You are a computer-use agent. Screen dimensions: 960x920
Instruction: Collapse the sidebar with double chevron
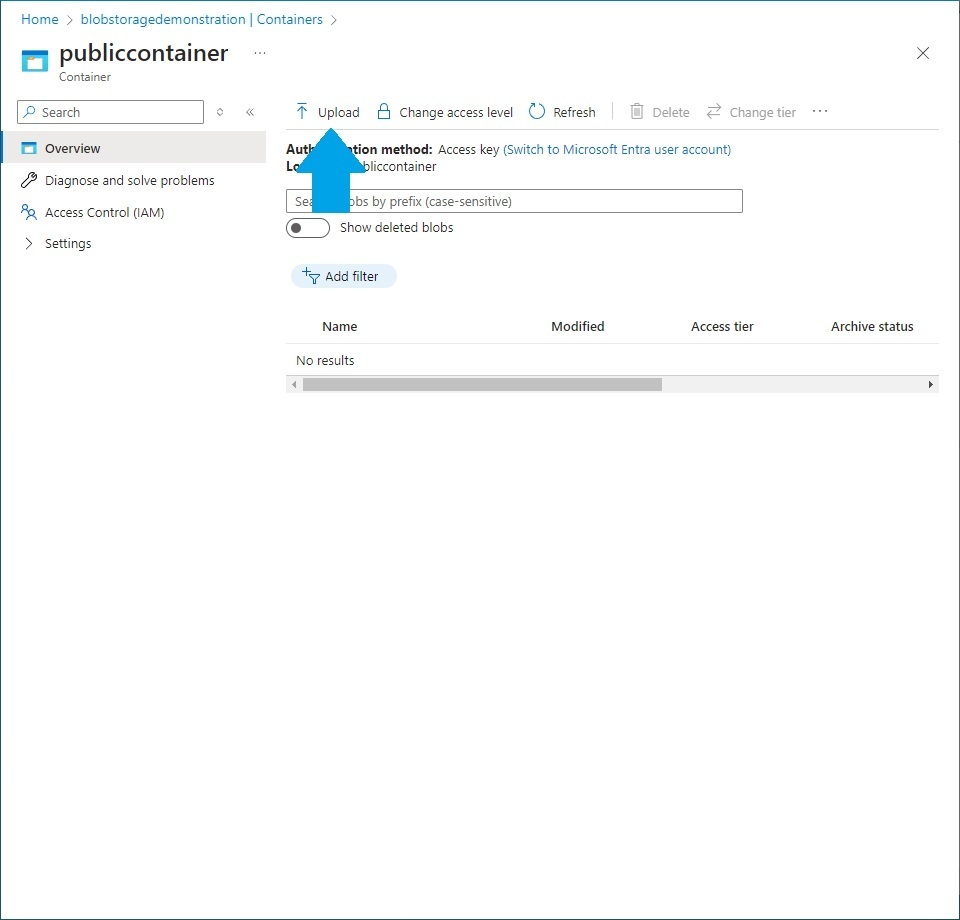pos(250,112)
